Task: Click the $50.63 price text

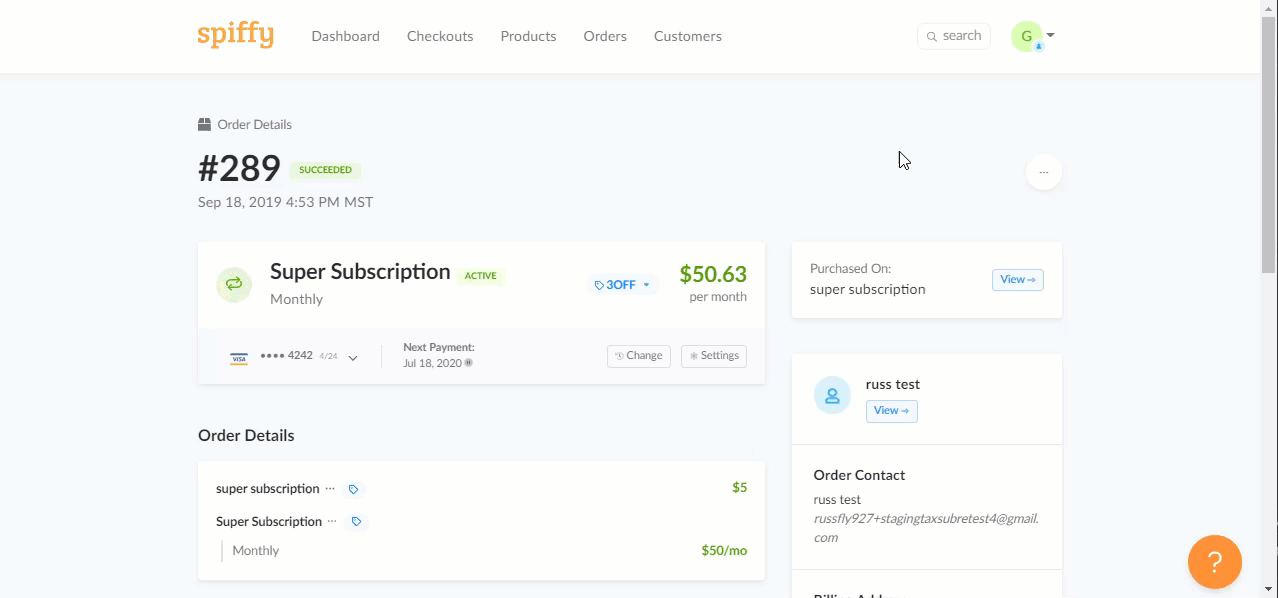Action: pos(713,274)
